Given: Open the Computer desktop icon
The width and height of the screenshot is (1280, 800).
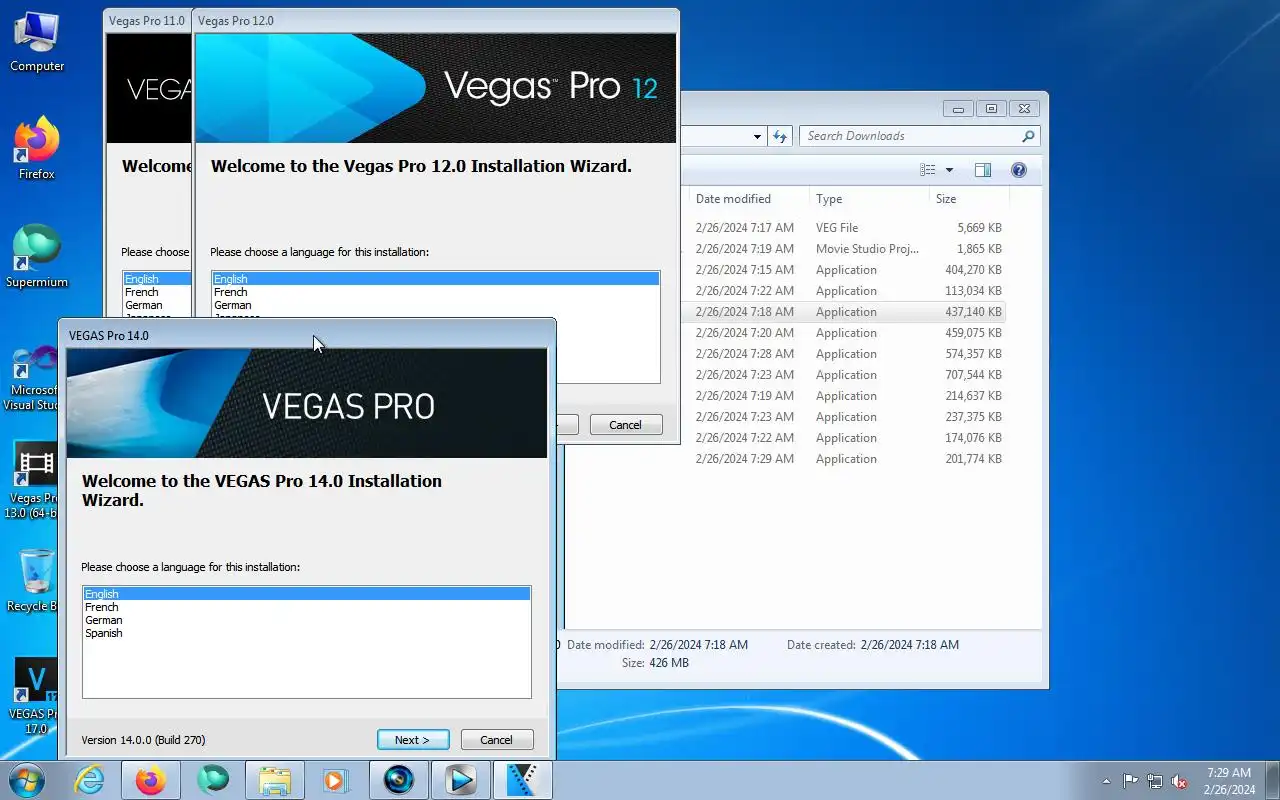Looking at the screenshot, I should [x=36, y=43].
